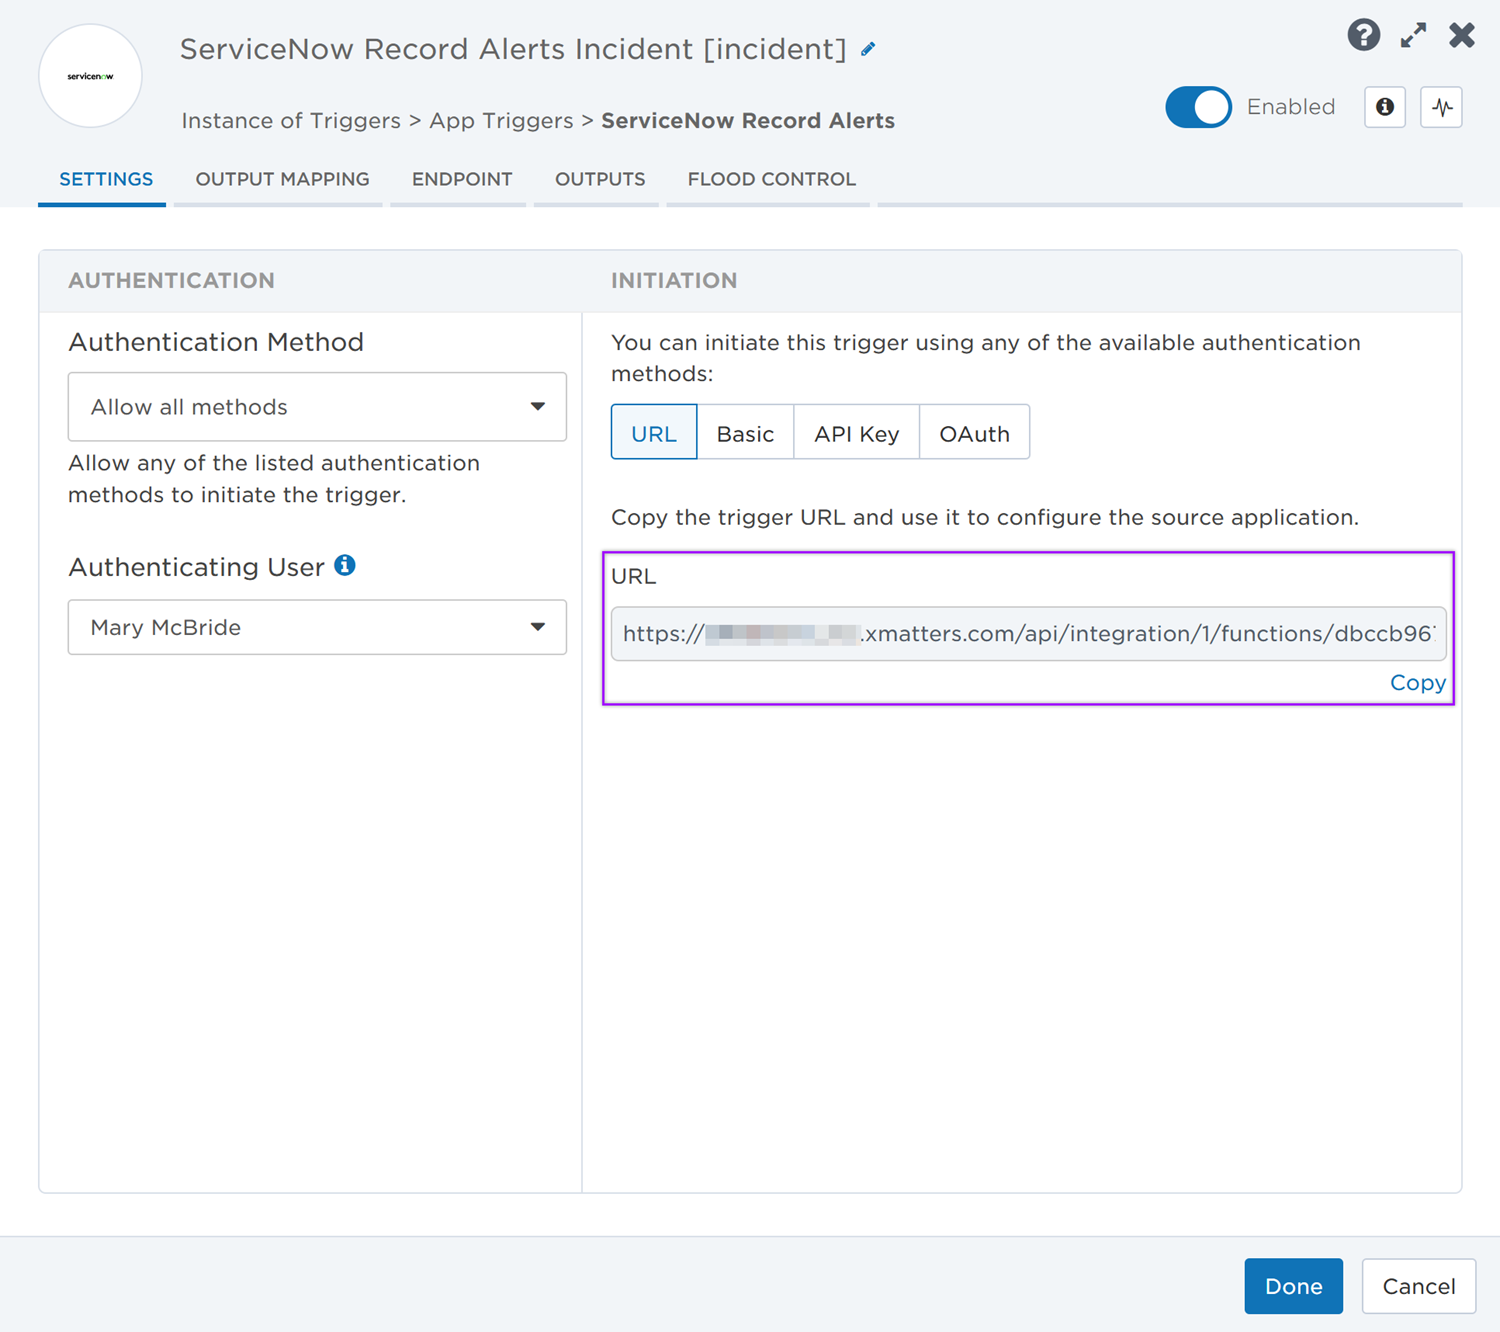Select the API Key authentication method

[856, 433]
